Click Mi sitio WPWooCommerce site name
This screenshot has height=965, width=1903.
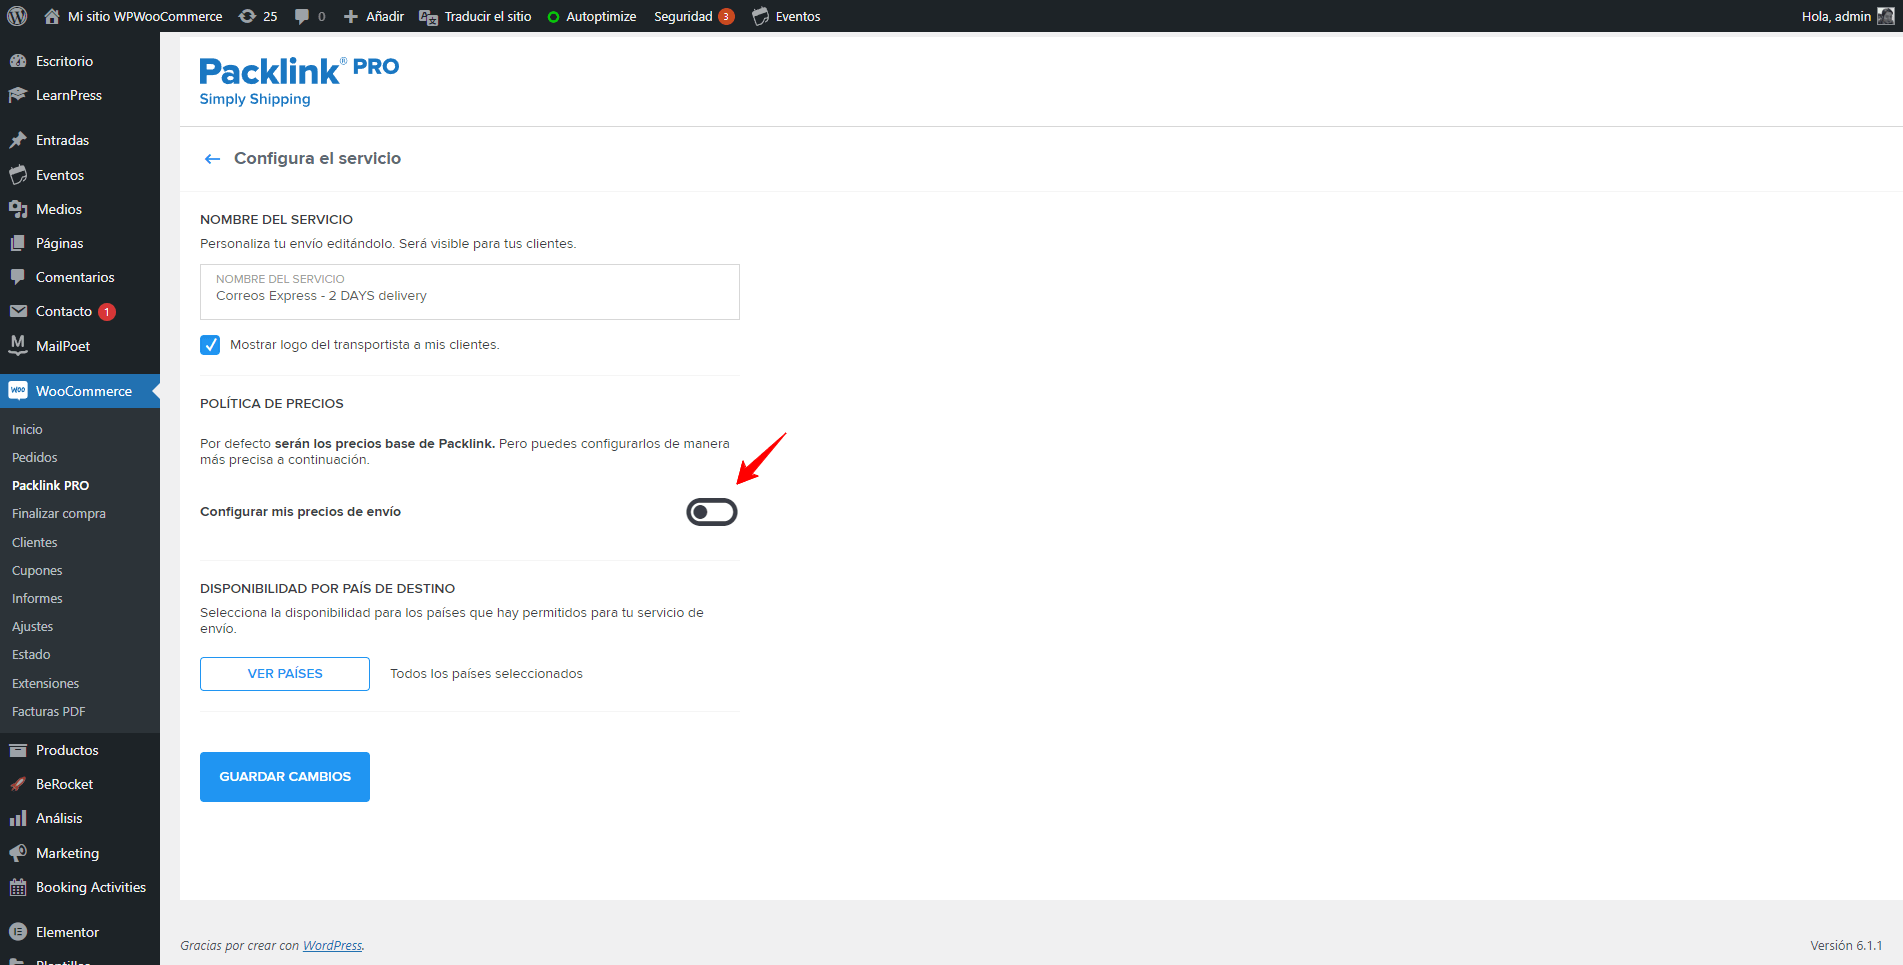click(145, 17)
